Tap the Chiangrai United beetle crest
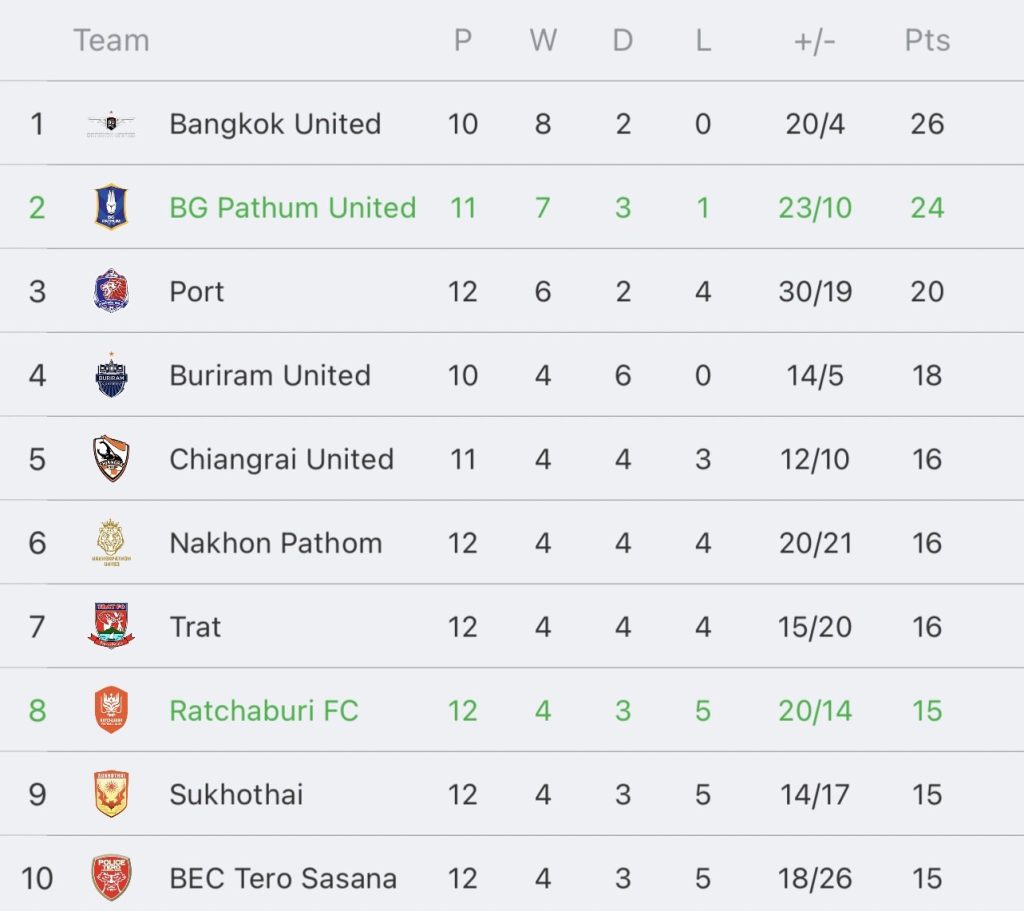Viewport: 1024px width, 911px height. click(111, 458)
